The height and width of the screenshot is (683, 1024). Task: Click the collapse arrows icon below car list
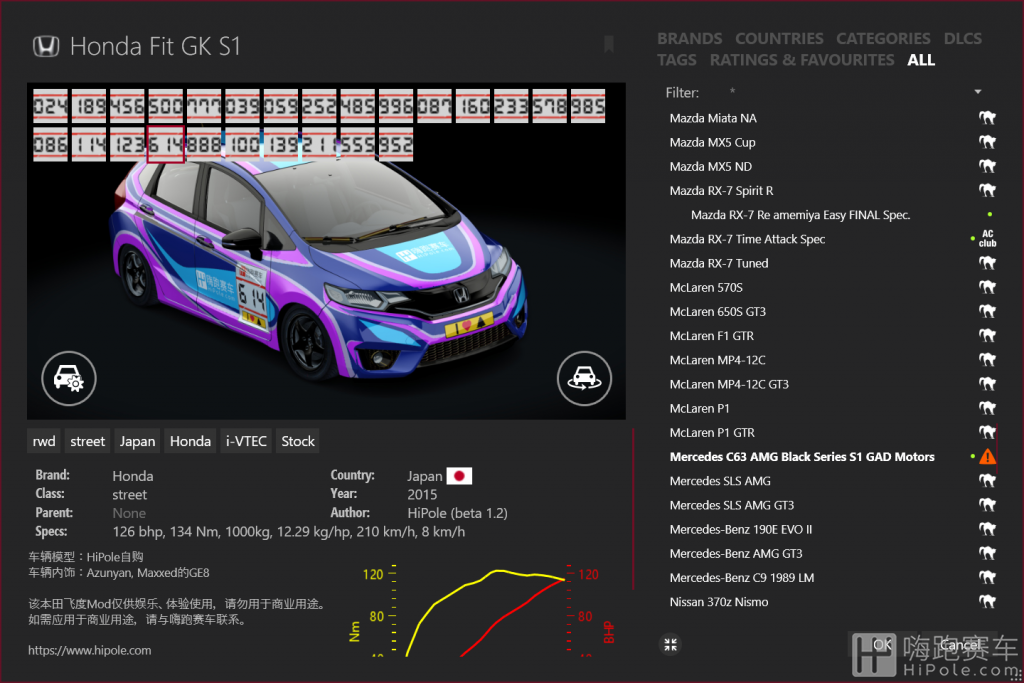(671, 644)
